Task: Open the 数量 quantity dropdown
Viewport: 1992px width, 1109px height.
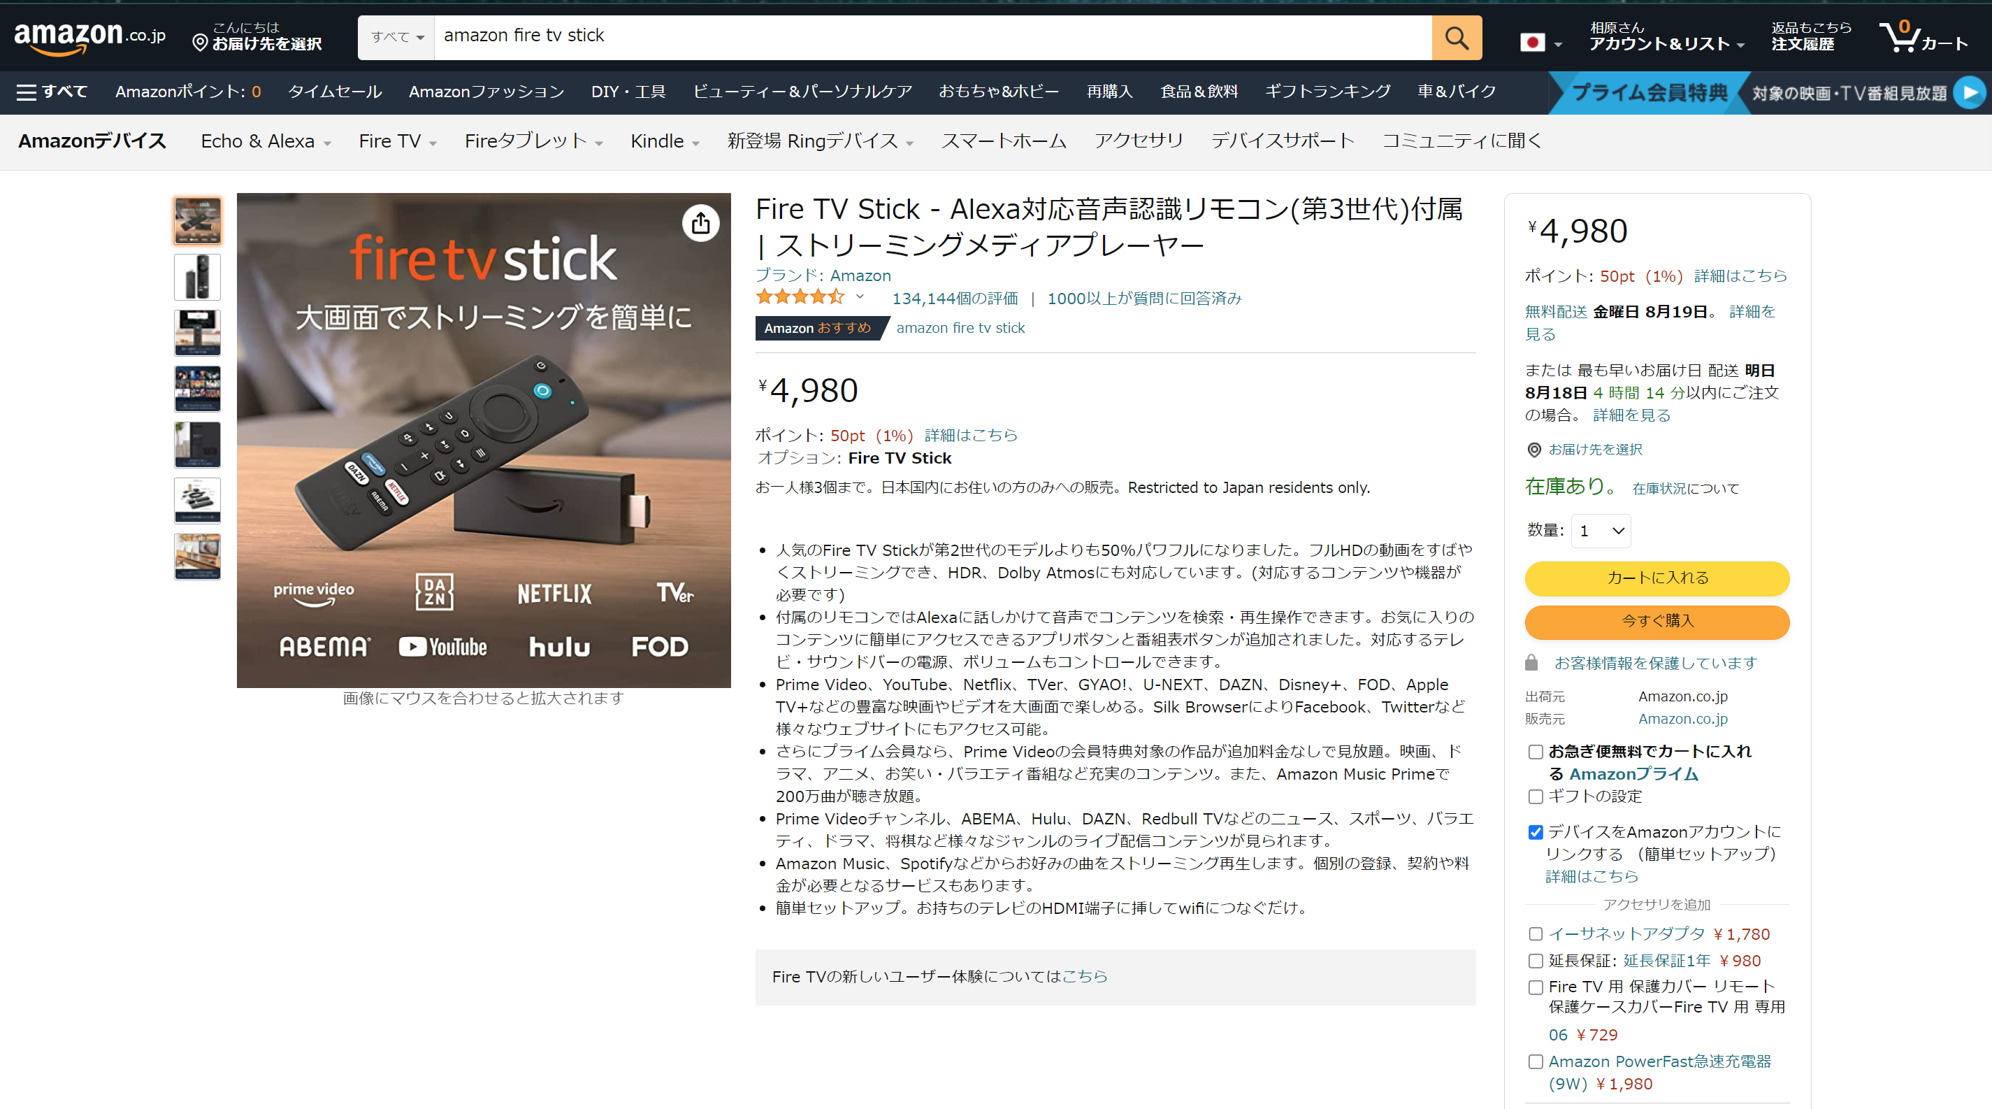Action: point(1600,531)
